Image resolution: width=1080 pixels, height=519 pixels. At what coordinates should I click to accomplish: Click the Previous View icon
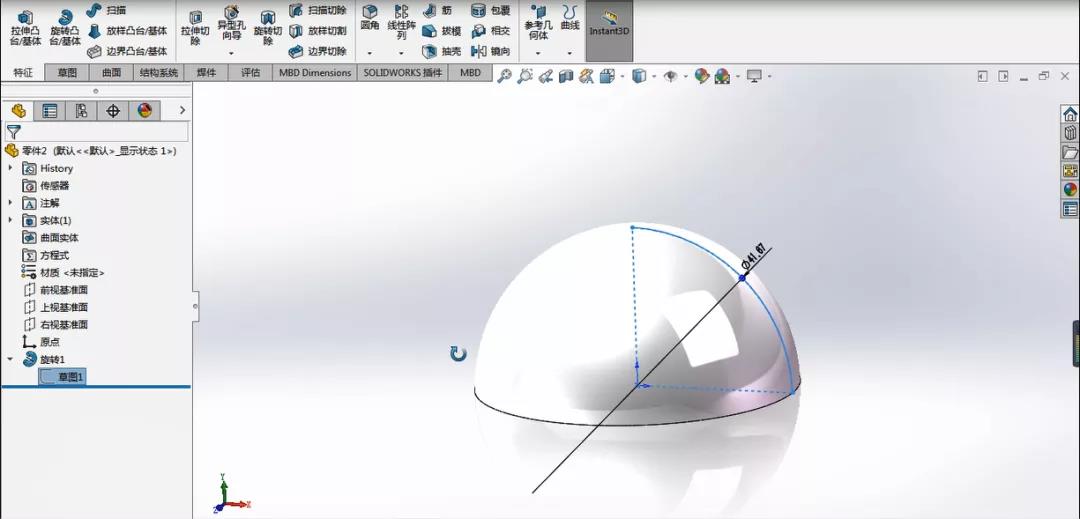[546, 76]
